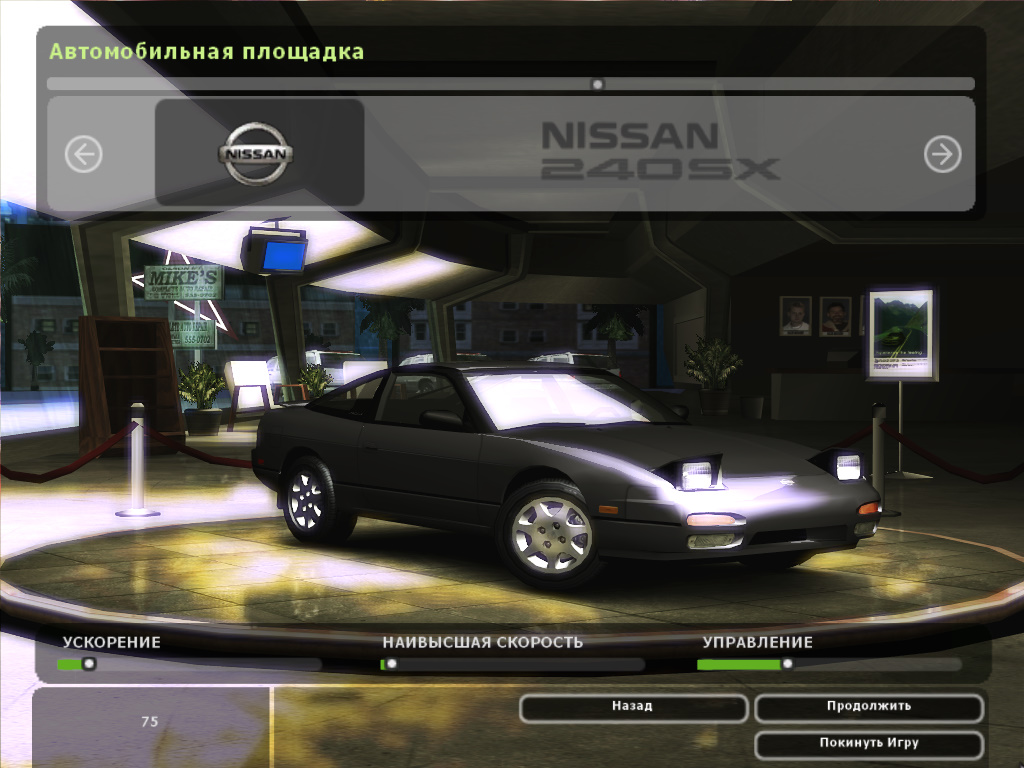Click the Управление stat bar knob
1024x768 pixels.
coord(787,664)
